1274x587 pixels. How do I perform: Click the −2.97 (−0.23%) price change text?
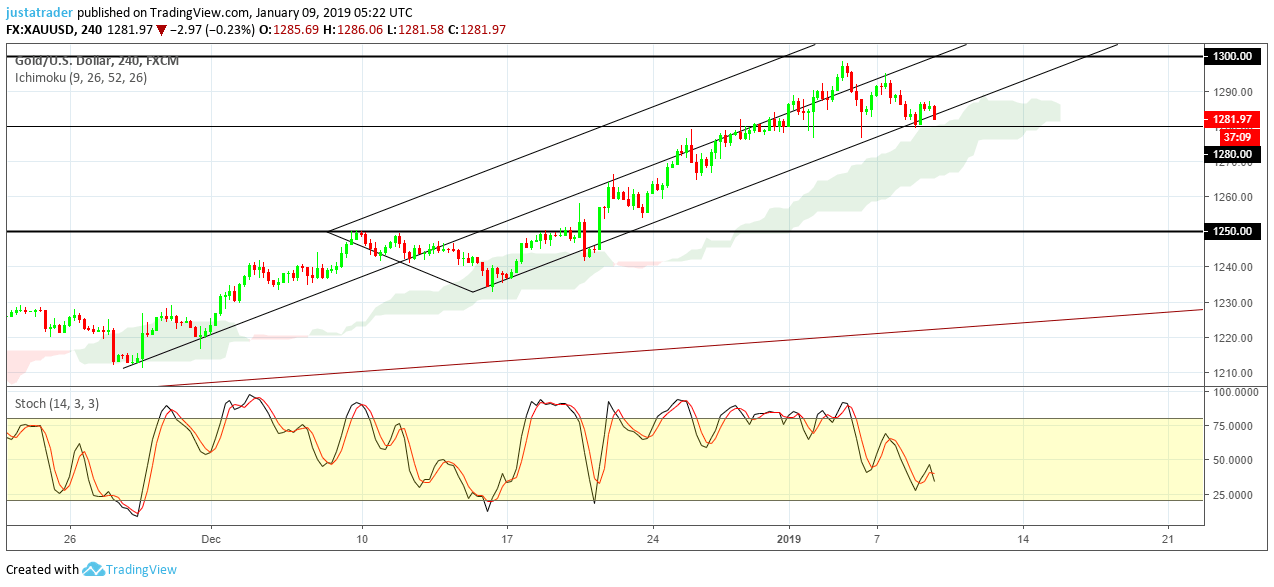tap(212, 30)
